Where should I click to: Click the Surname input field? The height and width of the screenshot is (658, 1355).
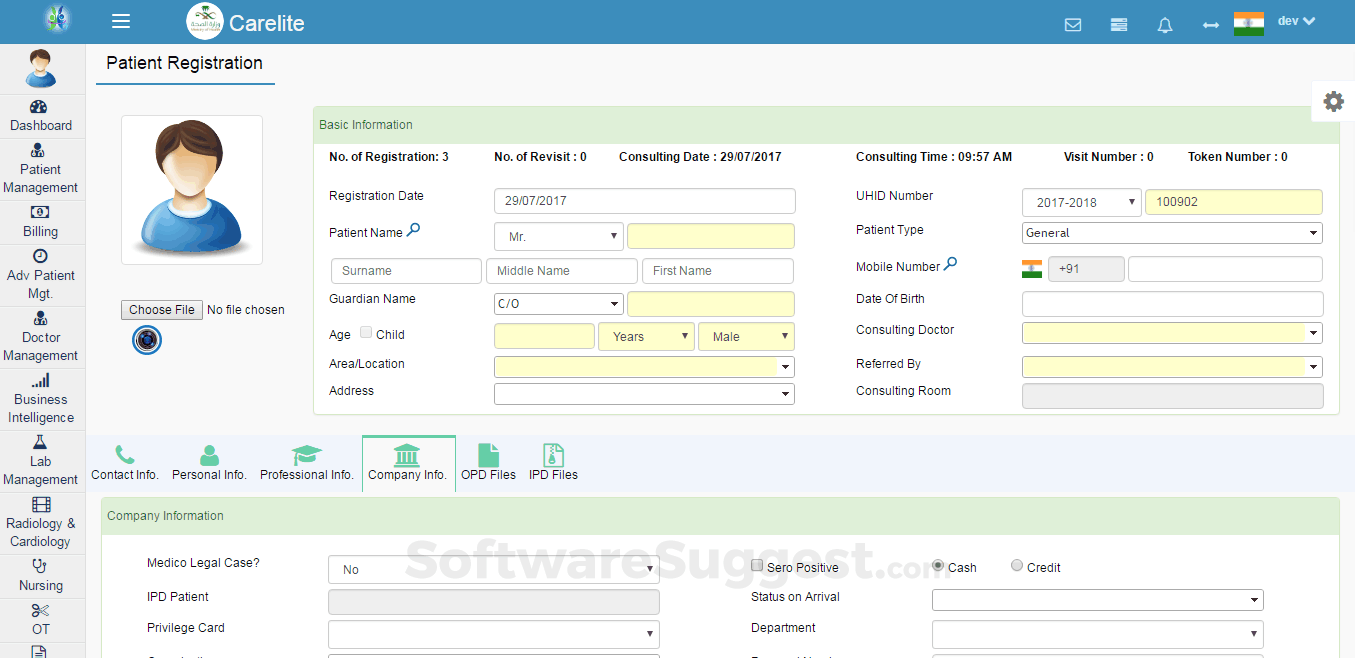pyautogui.click(x=406, y=271)
